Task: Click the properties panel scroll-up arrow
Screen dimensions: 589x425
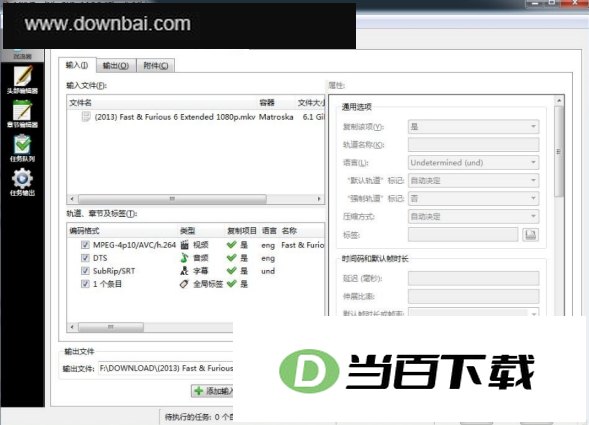Action: tap(559, 101)
